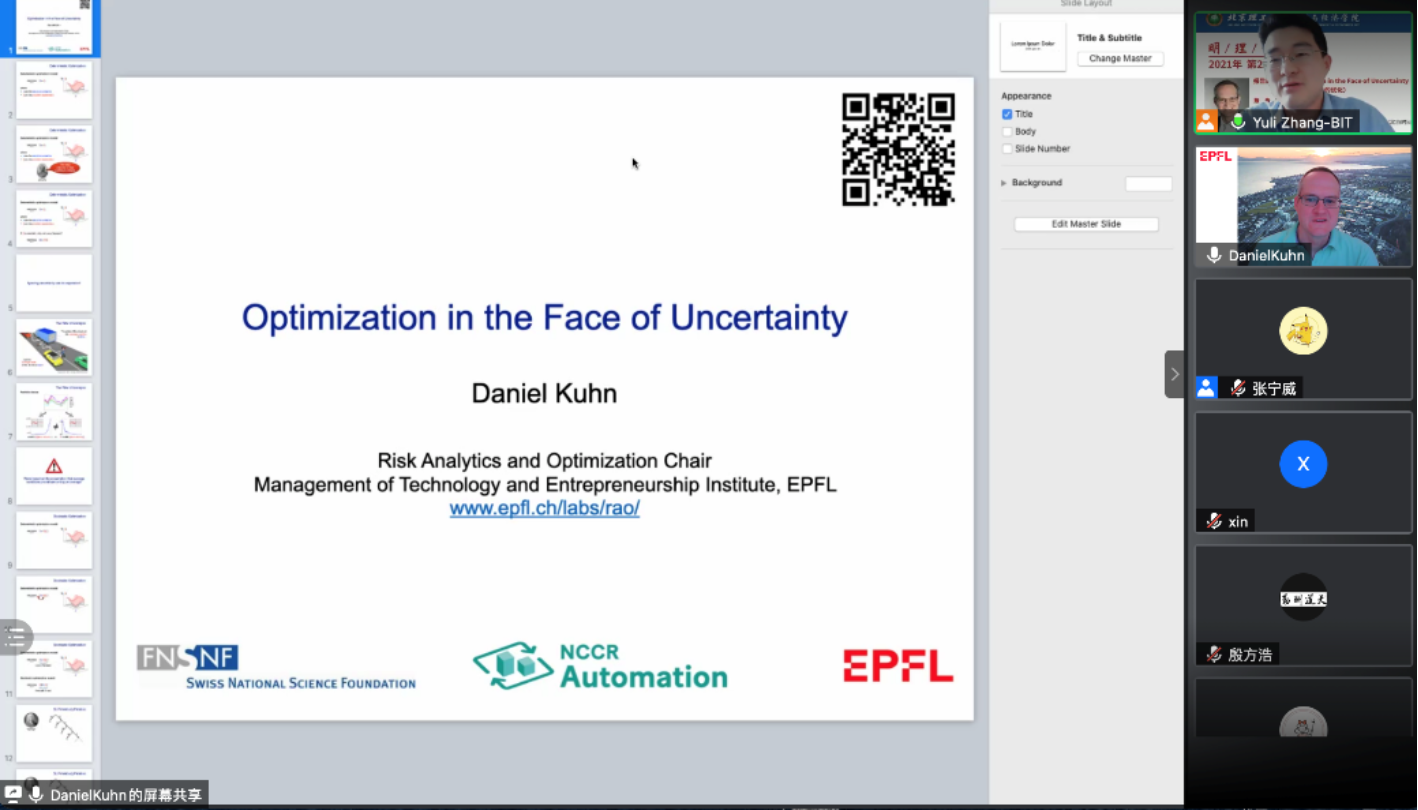Screen dimensions: 1418x810
Task: Click the screen share icon beside DanielKuhn label
Action: (14, 794)
